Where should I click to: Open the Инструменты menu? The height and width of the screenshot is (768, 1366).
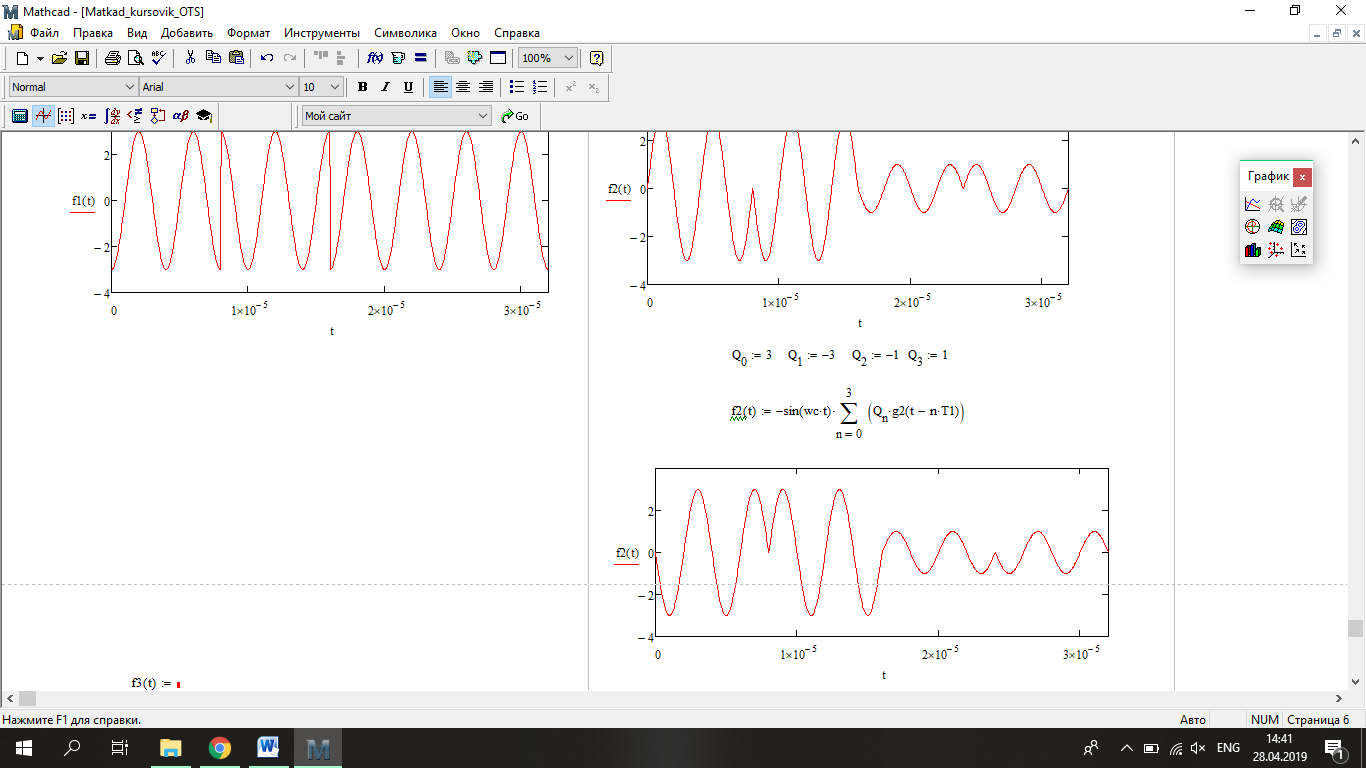pyautogui.click(x=321, y=33)
